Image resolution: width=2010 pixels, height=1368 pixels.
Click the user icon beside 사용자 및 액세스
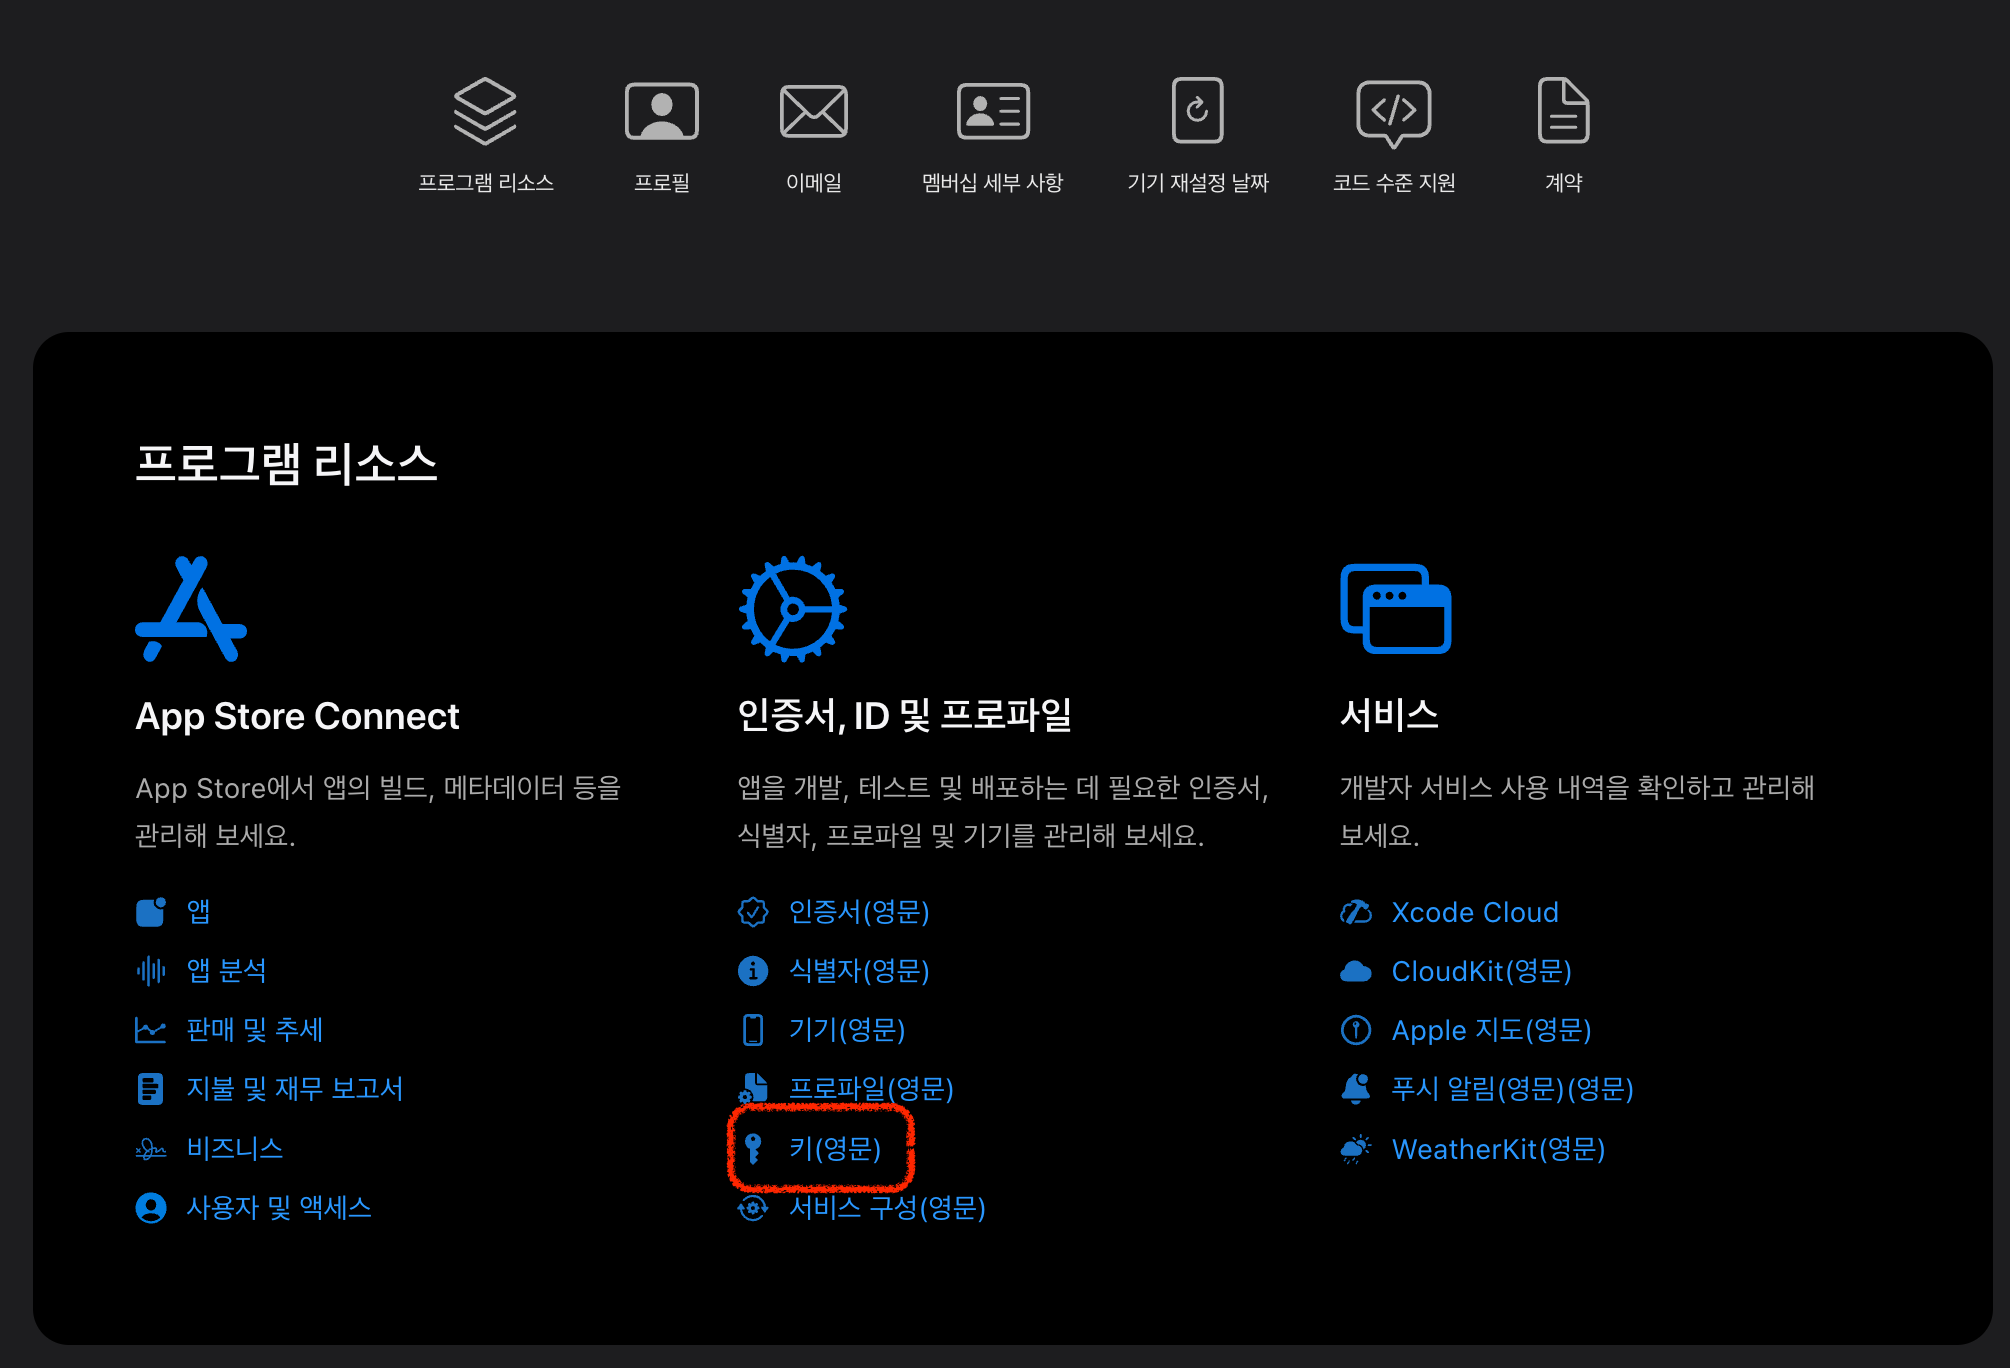coord(150,1208)
